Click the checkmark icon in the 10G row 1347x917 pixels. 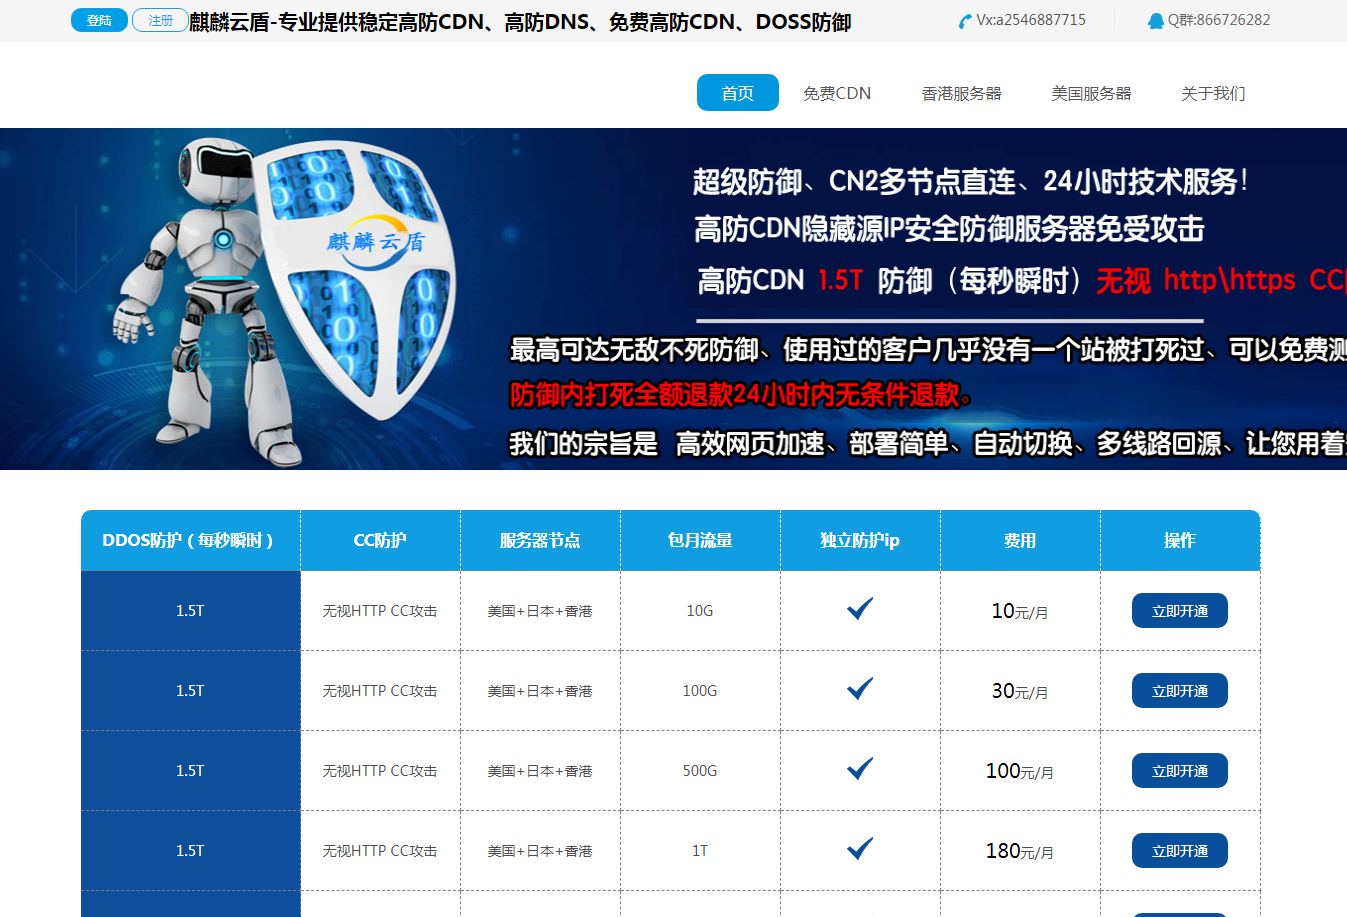[860, 609]
